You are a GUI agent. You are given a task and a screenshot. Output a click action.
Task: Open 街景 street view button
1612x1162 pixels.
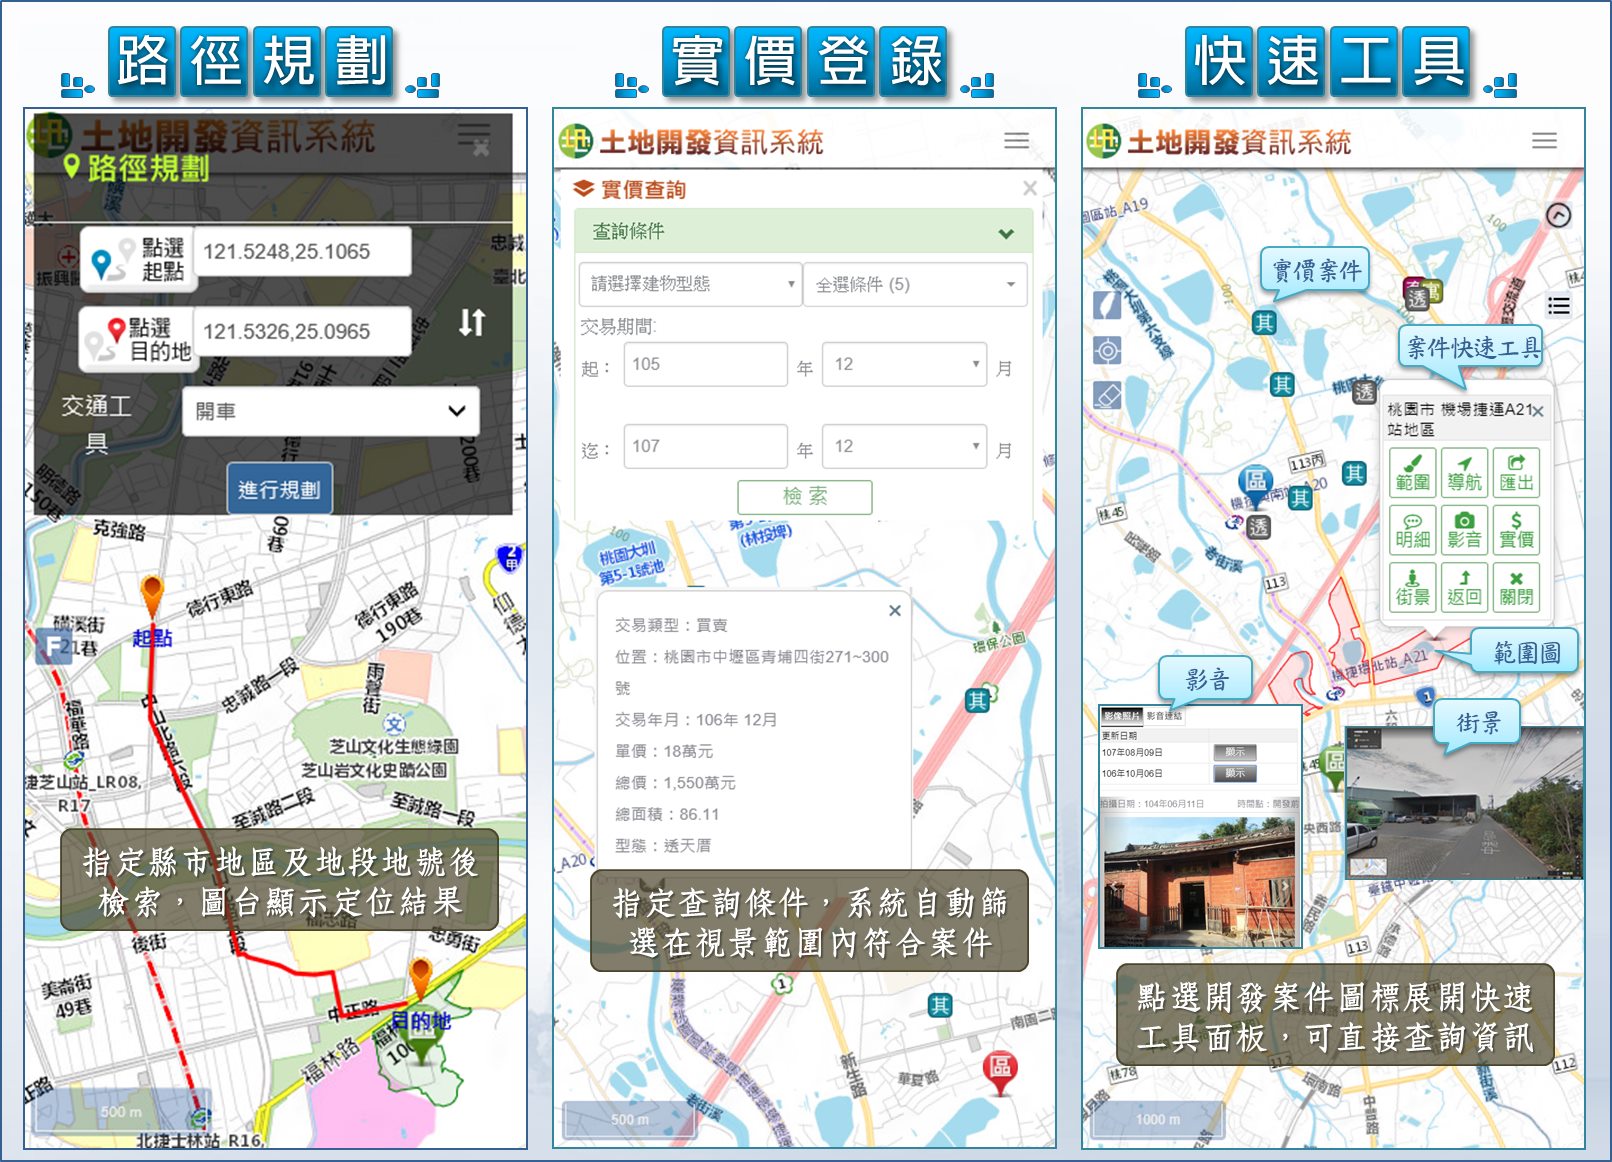point(1412,587)
